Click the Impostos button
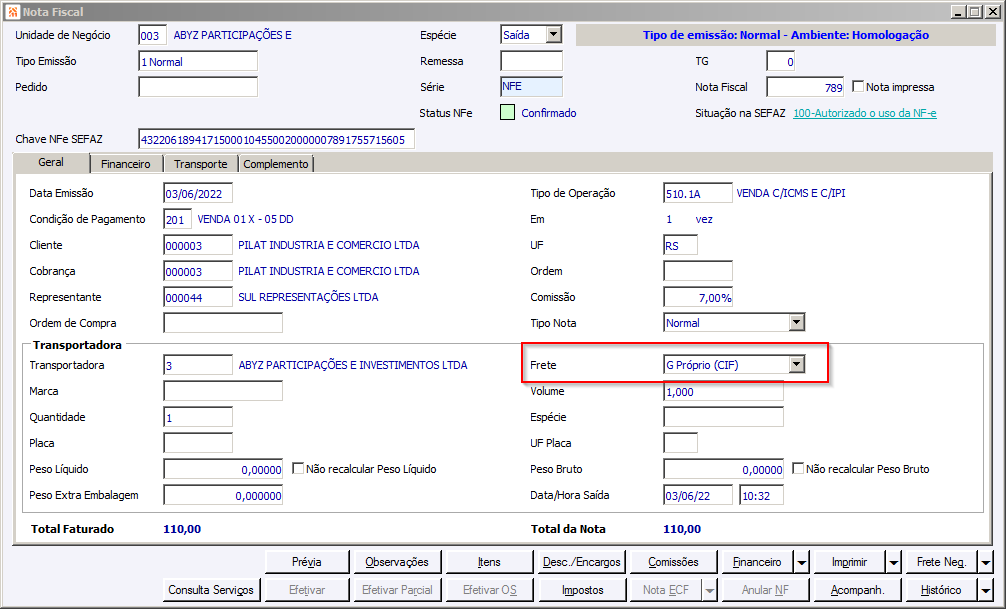Image resolution: width=1006 pixels, height=609 pixels. [583, 590]
